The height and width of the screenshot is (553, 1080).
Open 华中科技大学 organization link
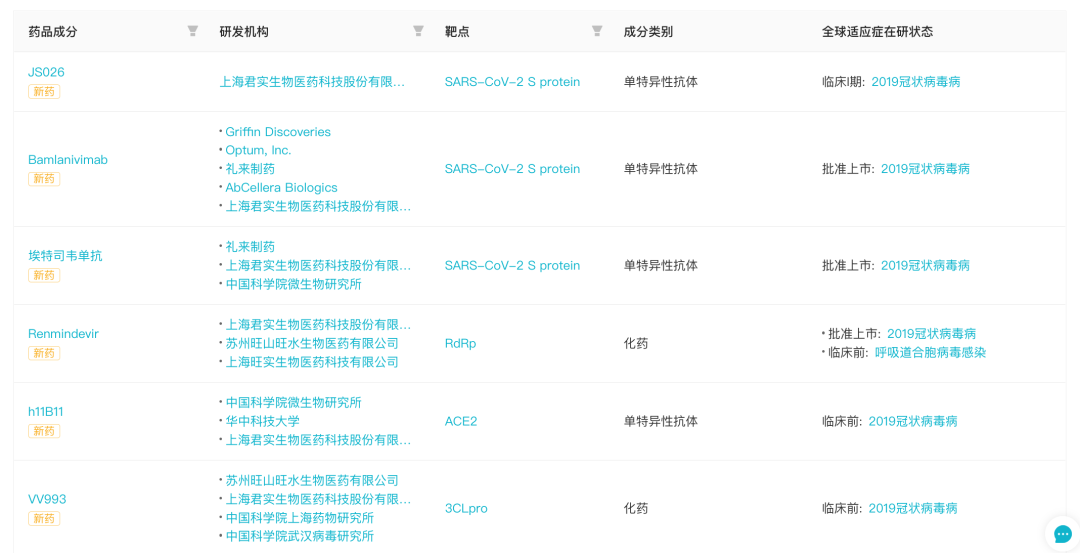262,421
